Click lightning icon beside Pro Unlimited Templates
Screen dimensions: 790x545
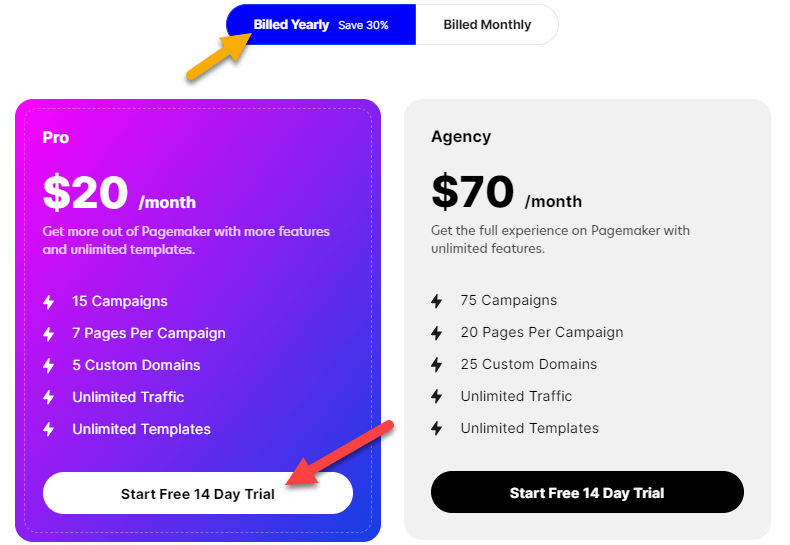48,430
